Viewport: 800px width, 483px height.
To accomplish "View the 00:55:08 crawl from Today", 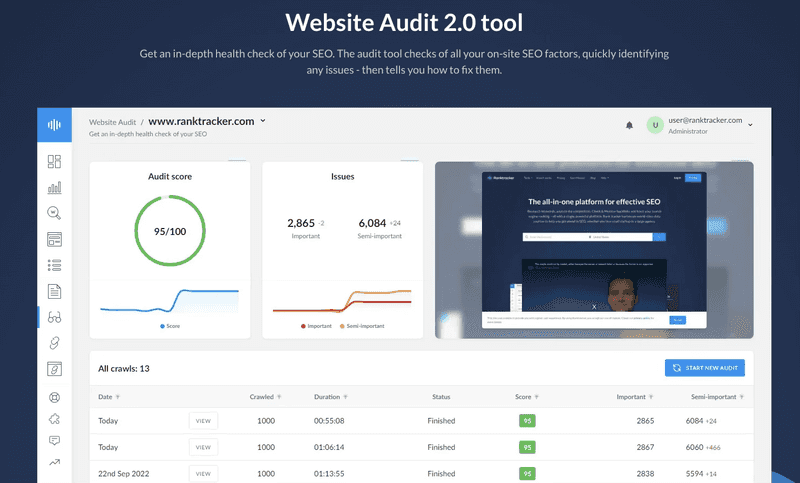I will pos(203,421).
